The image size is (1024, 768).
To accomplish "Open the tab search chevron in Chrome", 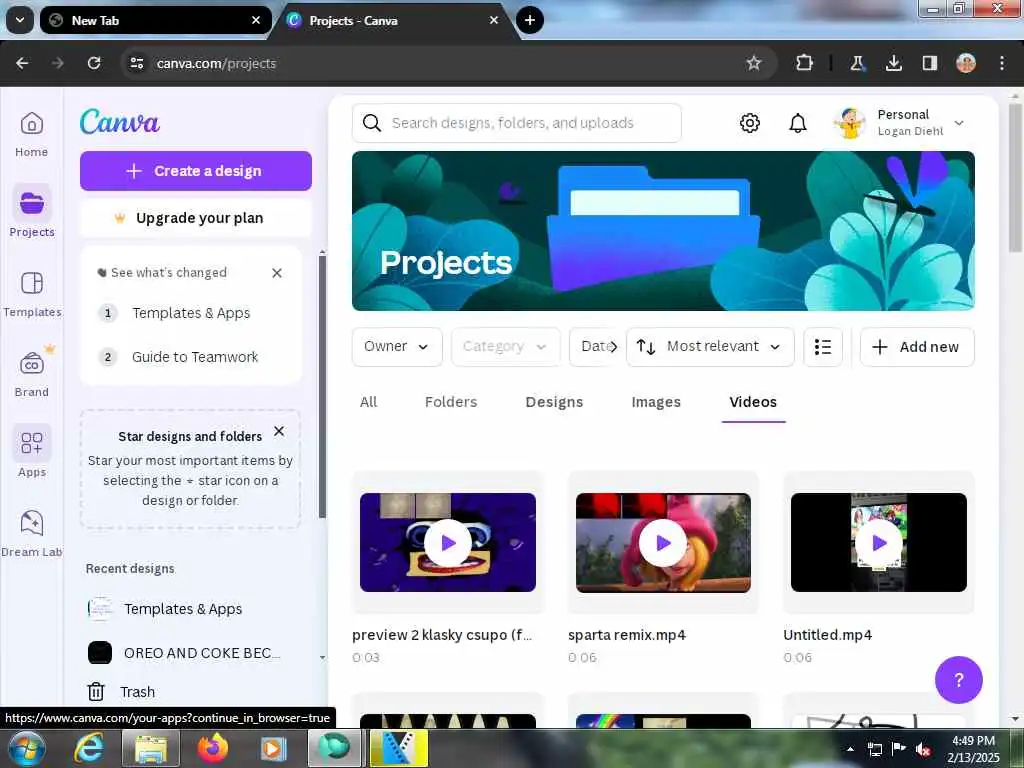I will pyautogui.click(x=20, y=20).
